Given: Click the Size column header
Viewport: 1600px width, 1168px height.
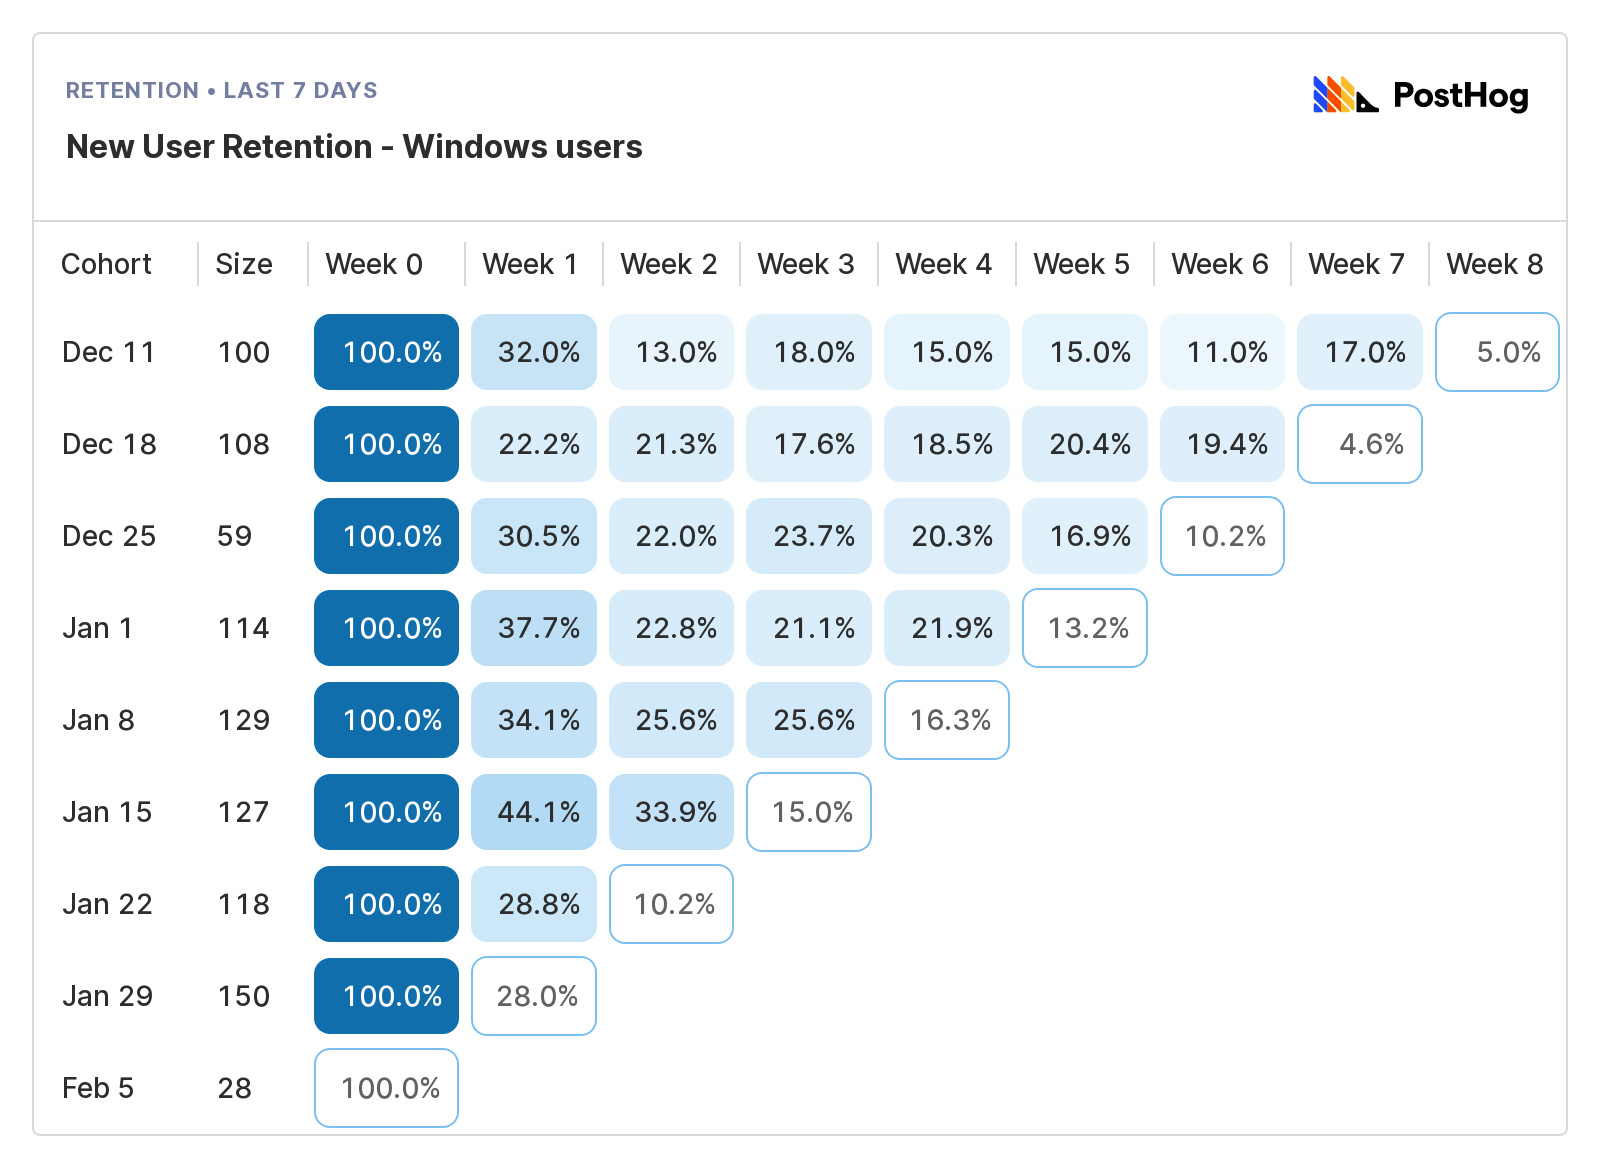Looking at the screenshot, I should pos(244,264).
